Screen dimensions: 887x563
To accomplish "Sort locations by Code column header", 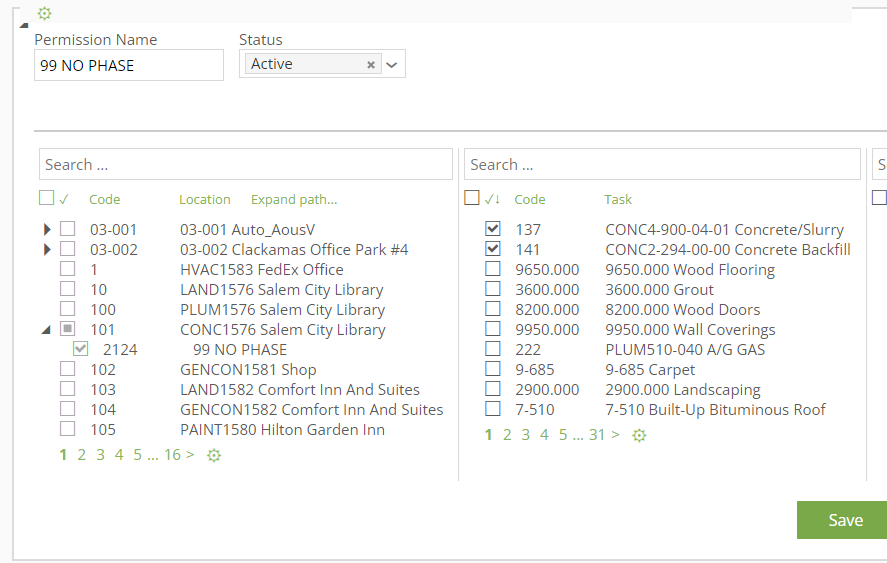I will 105,199.
